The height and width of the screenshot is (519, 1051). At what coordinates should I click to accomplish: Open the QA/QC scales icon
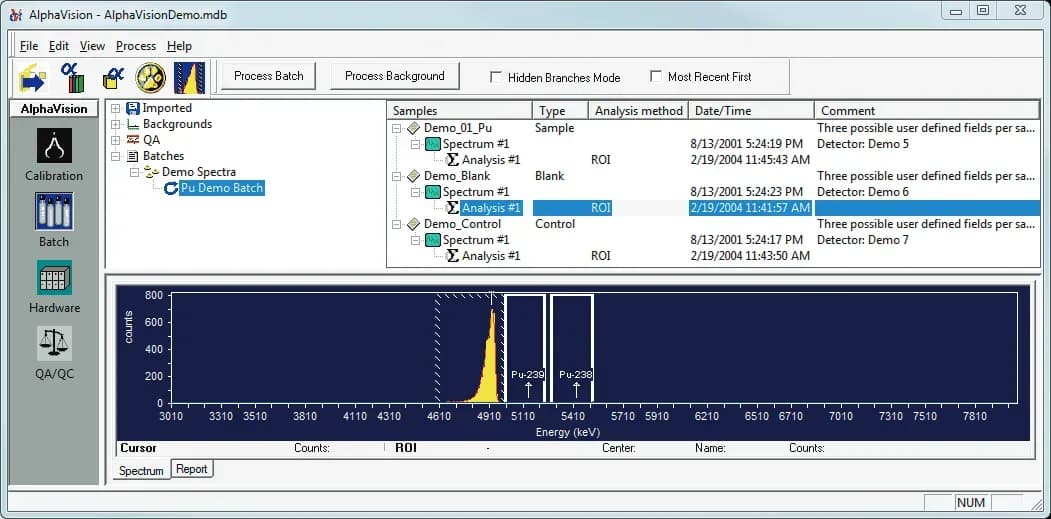click(x=54, y=343)
